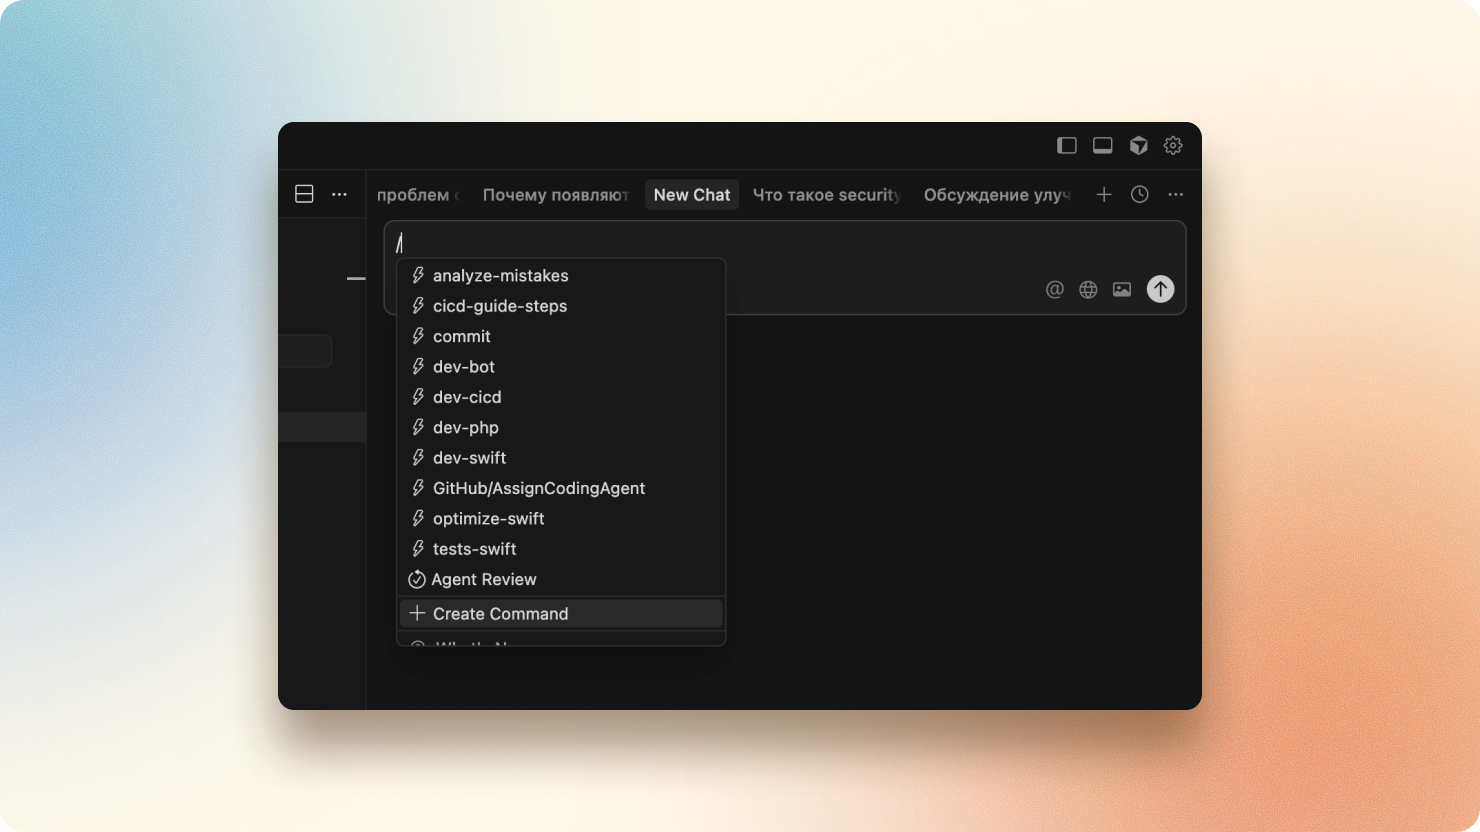Open Settings via the gear icon
This screenshot has width=1480, height=832.
(1172, 145)
